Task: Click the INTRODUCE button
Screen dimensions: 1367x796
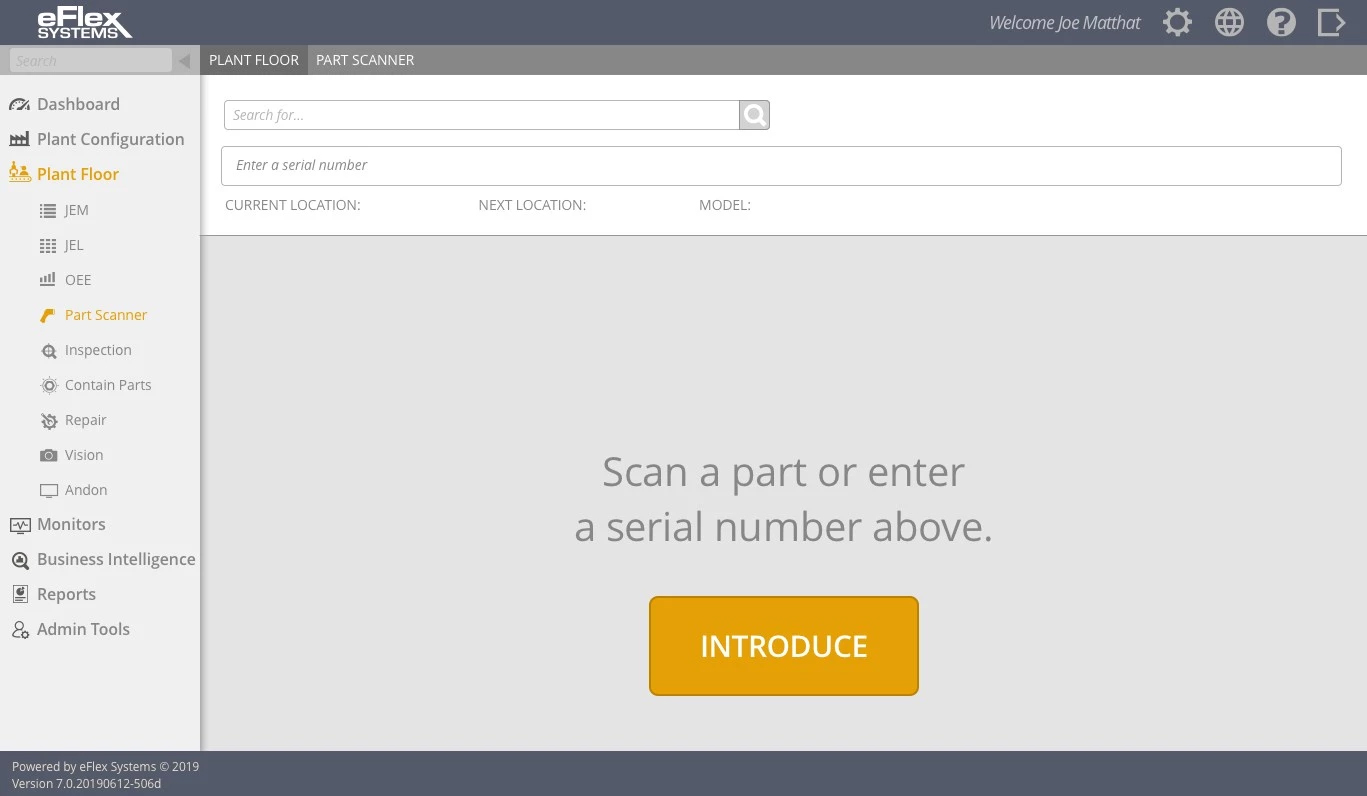Action: tap(783, 645)
